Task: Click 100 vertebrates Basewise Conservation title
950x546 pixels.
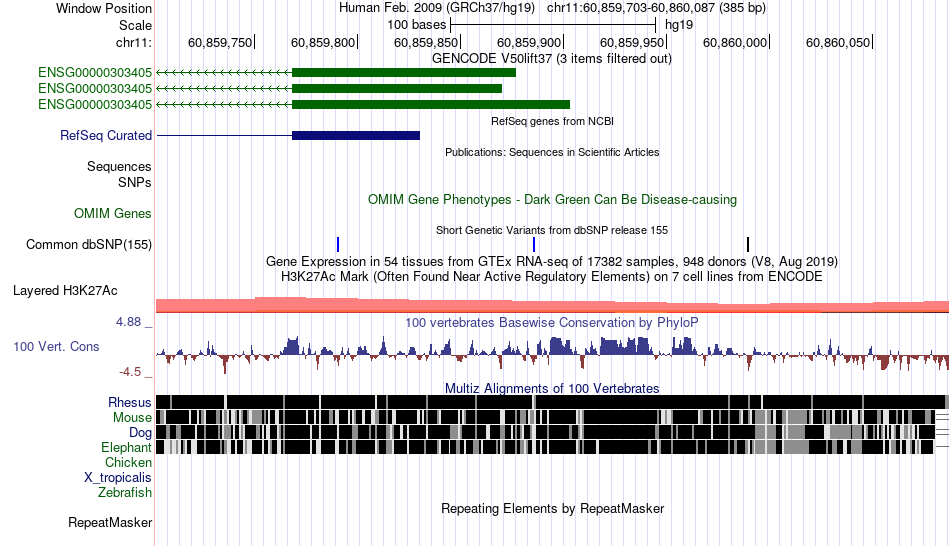Action: pyautogui.click(x=552, y=322)
